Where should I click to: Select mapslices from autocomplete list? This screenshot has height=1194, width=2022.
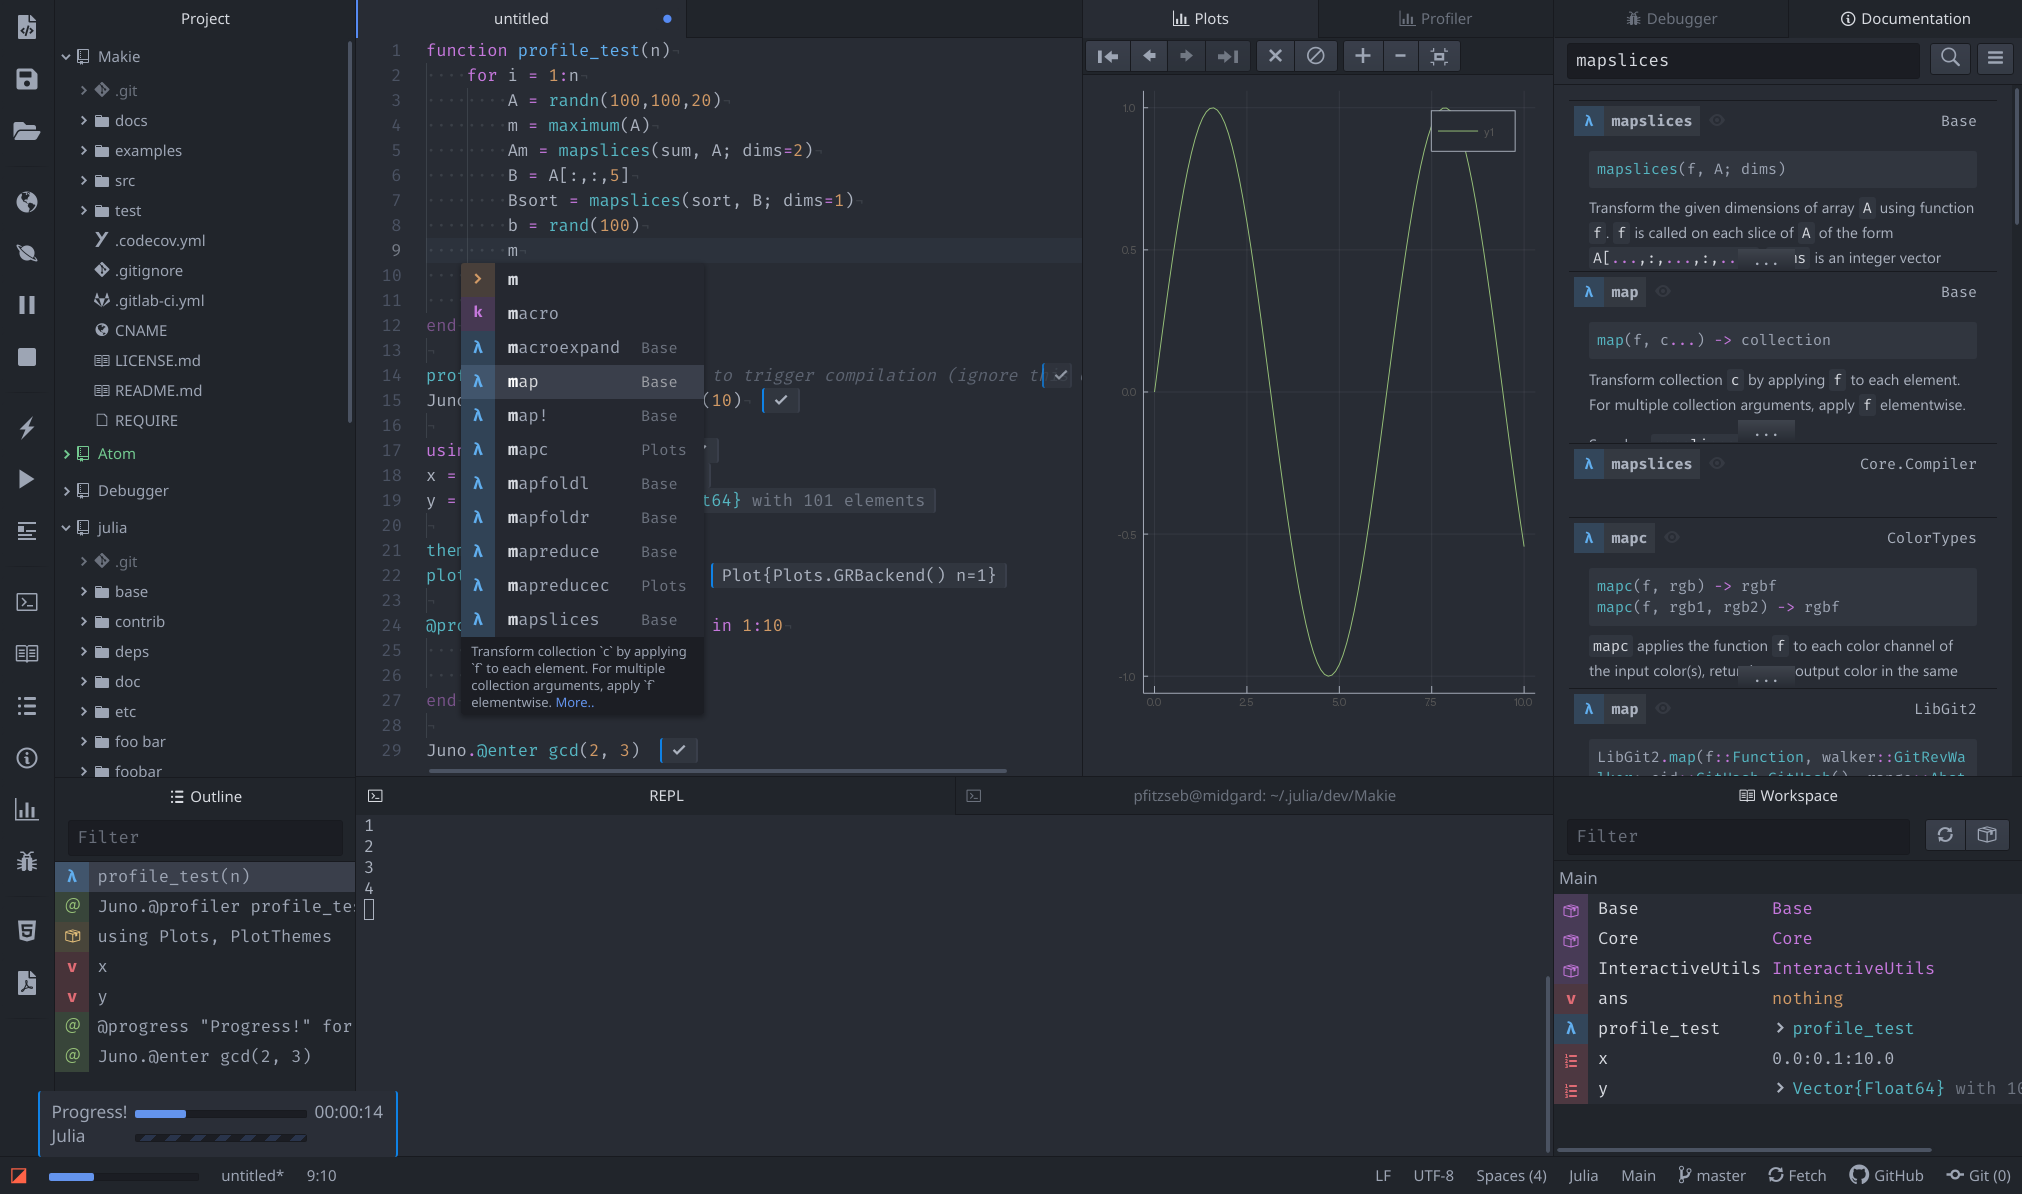[553, 620]
